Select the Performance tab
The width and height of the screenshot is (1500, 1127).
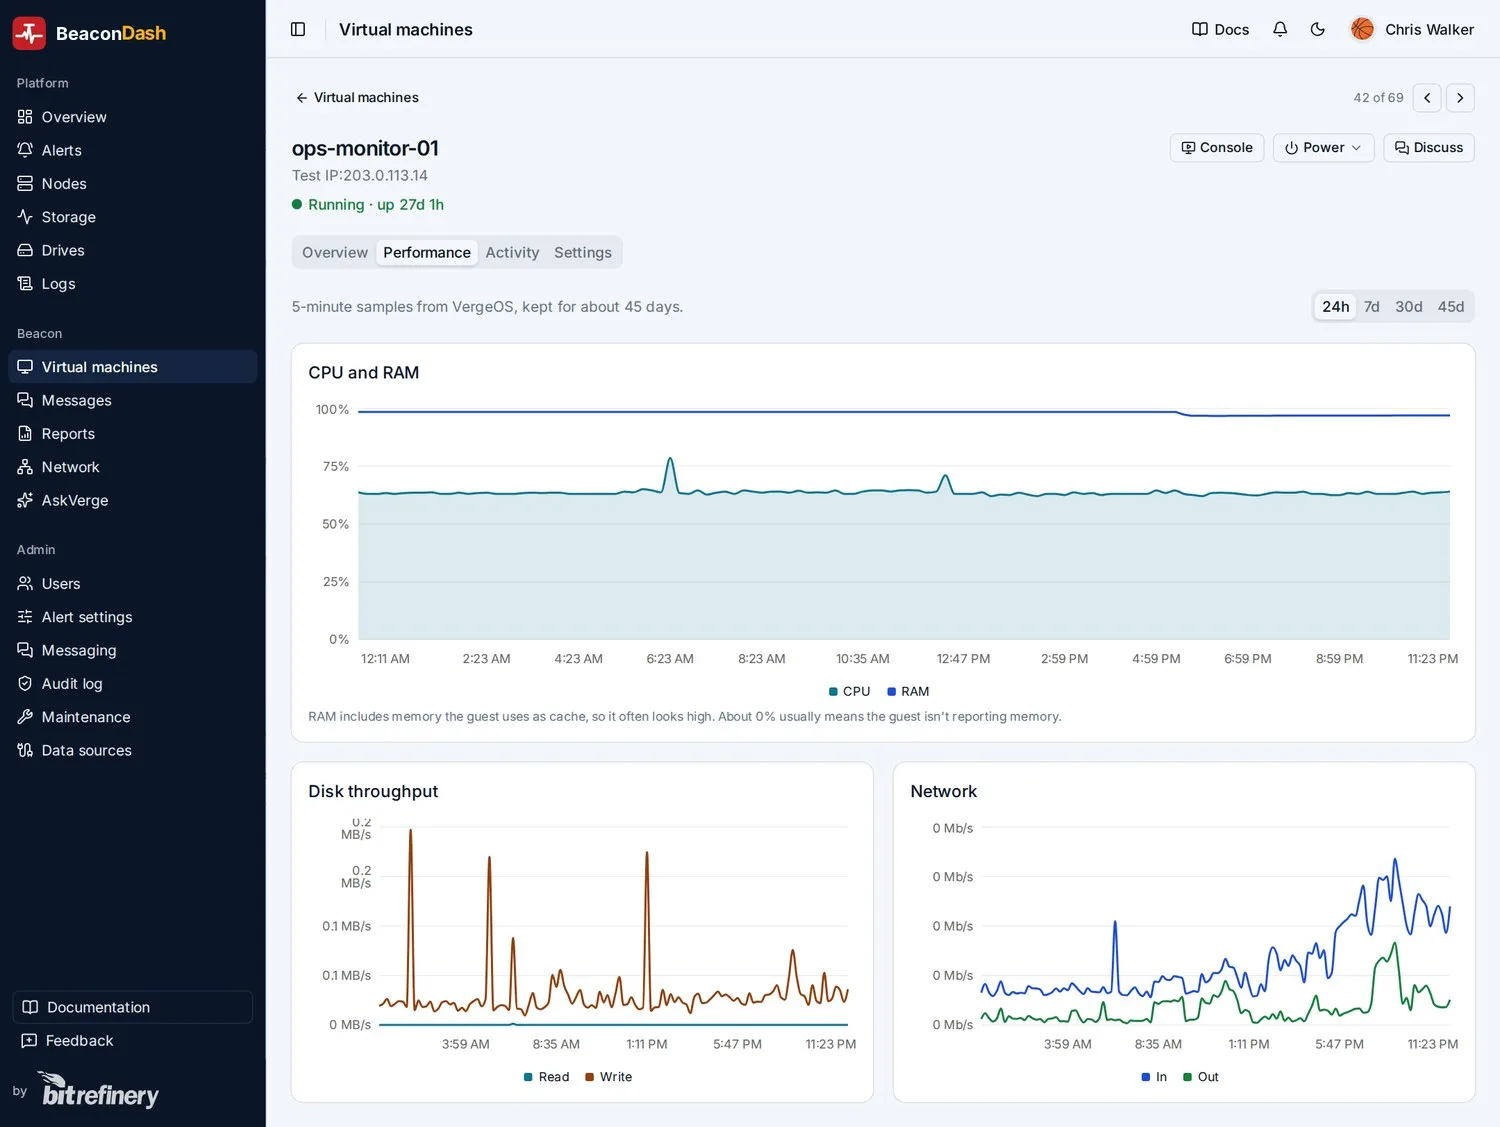(x=427, y=253)
